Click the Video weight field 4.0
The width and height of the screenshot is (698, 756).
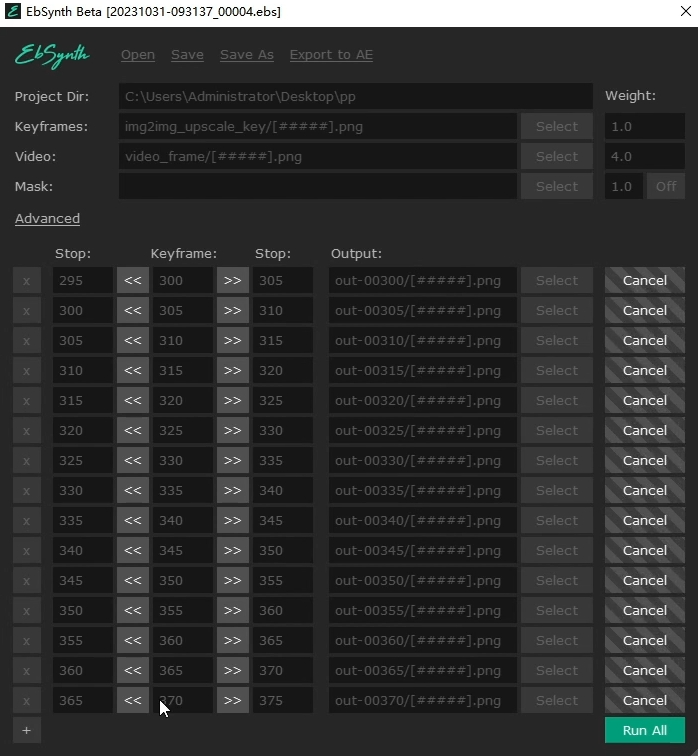click(x=645, y=156)
